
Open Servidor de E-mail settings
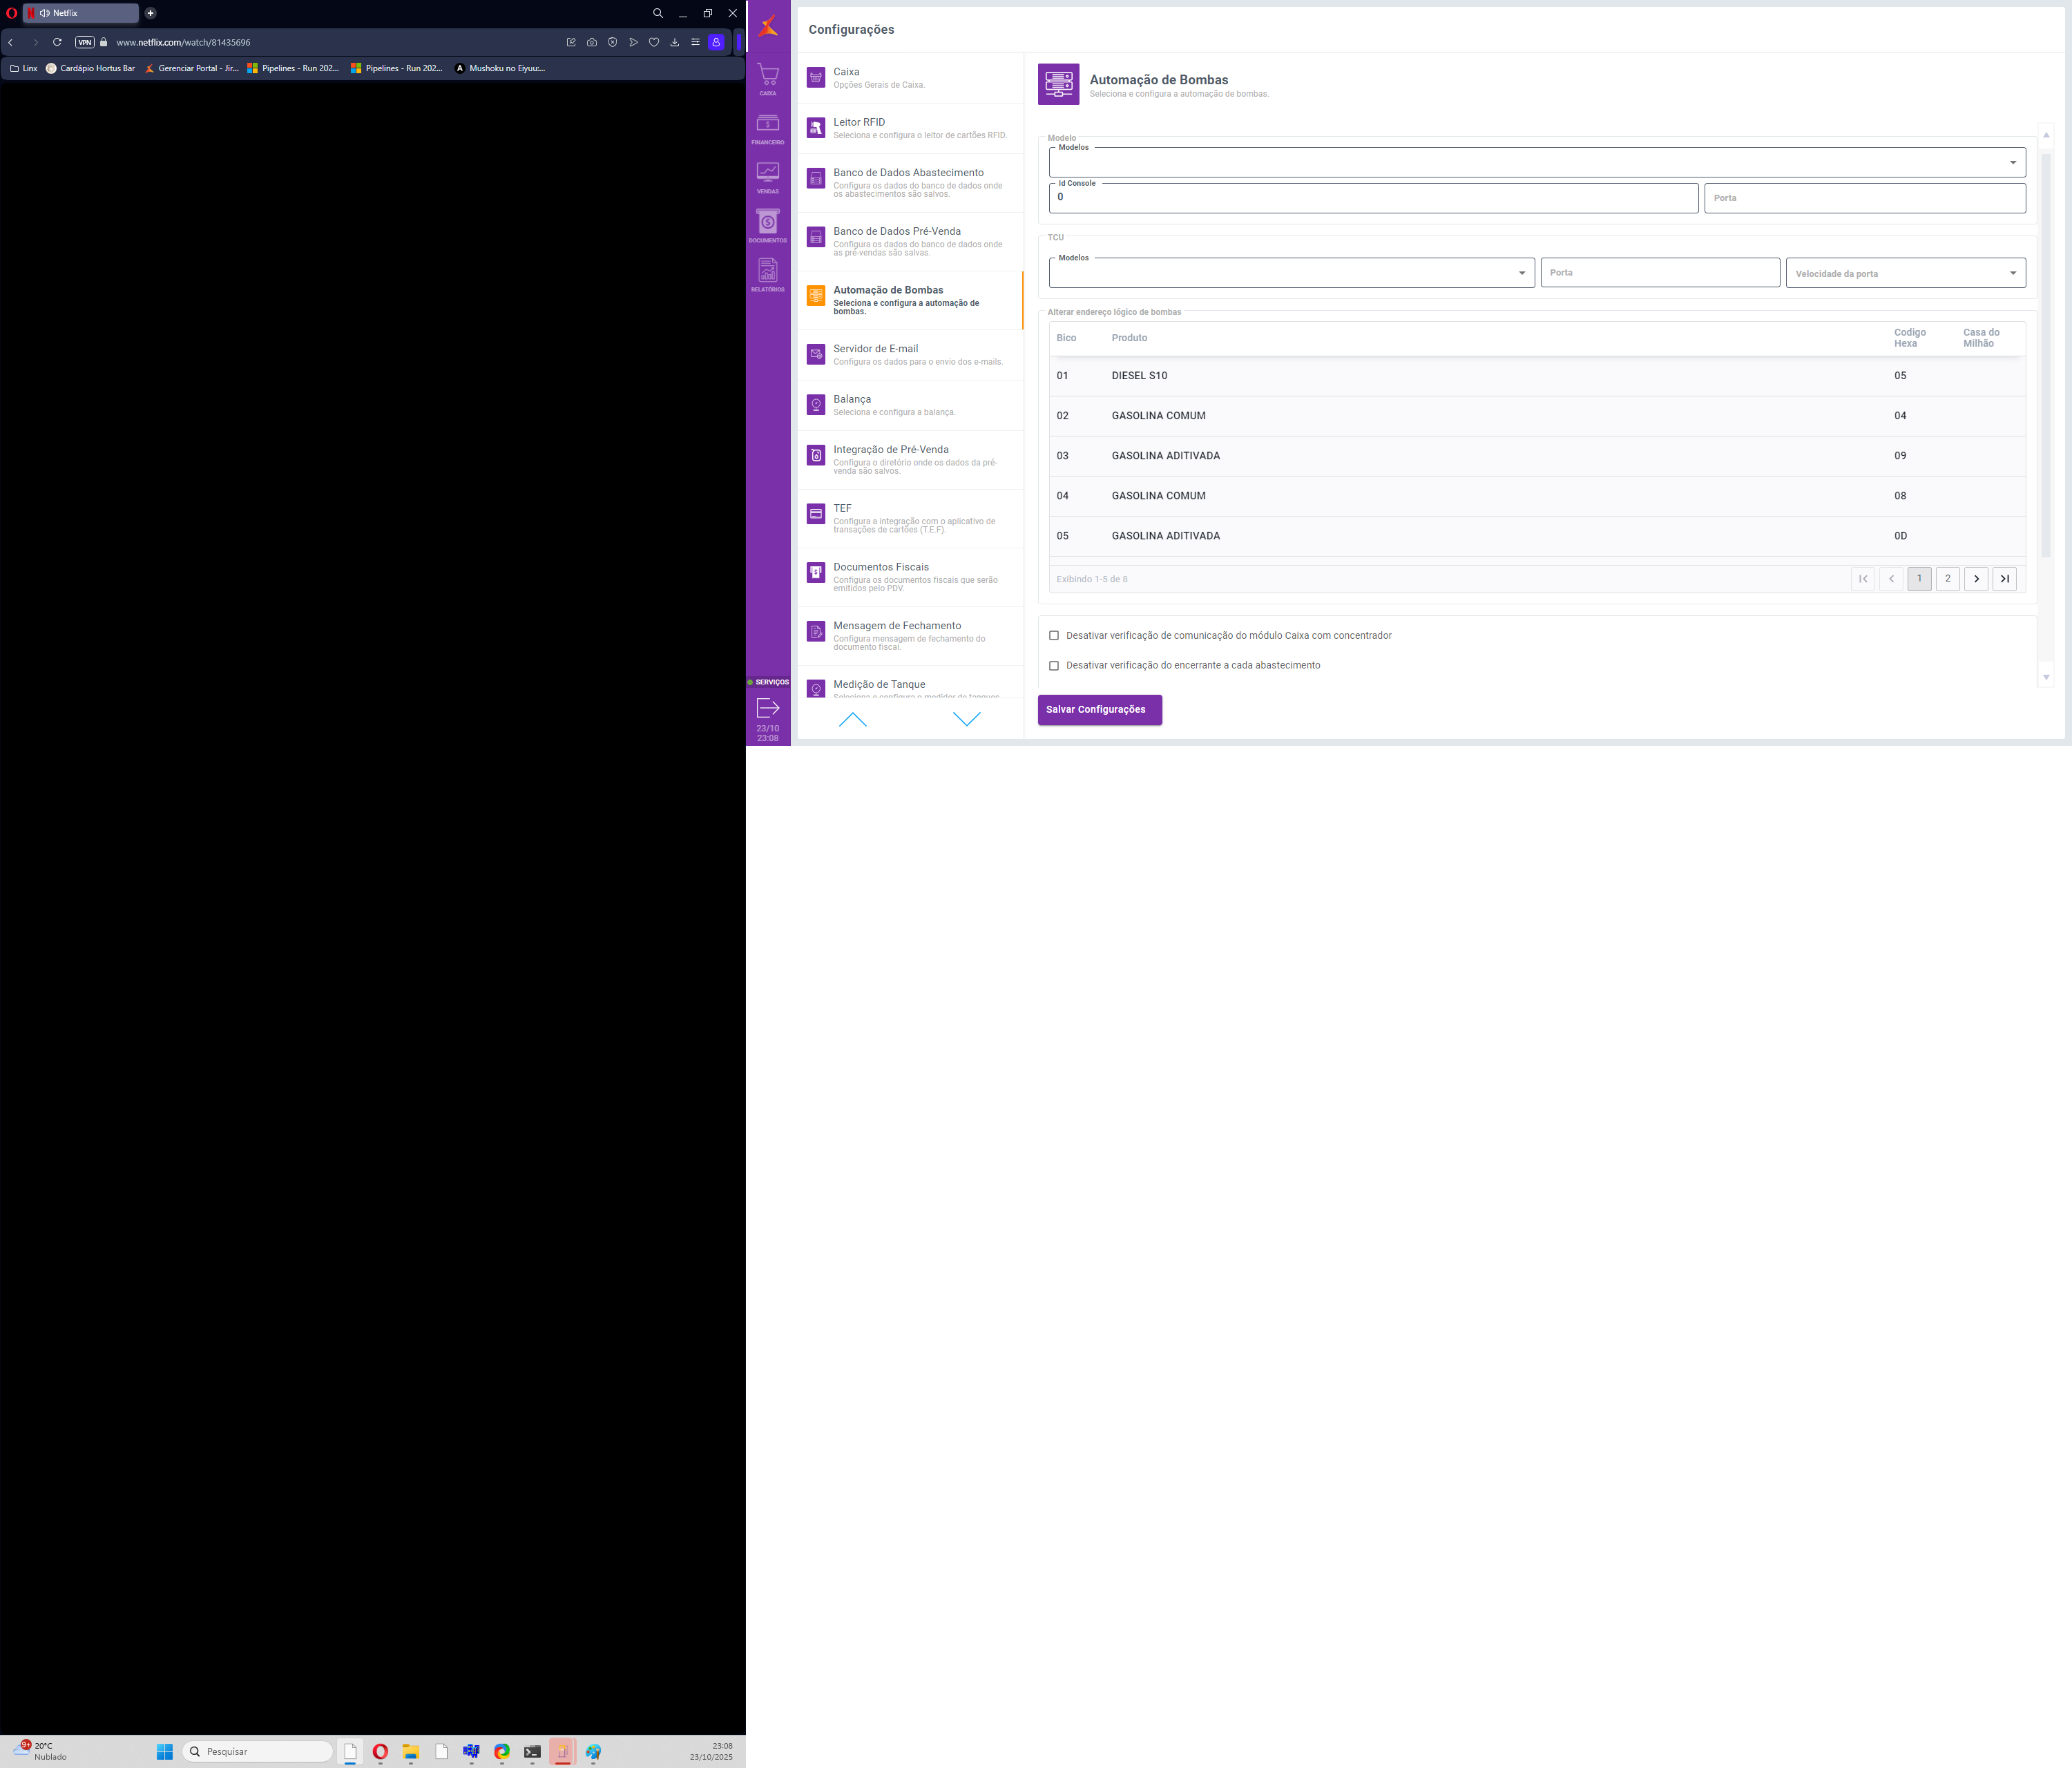[910, 355]
